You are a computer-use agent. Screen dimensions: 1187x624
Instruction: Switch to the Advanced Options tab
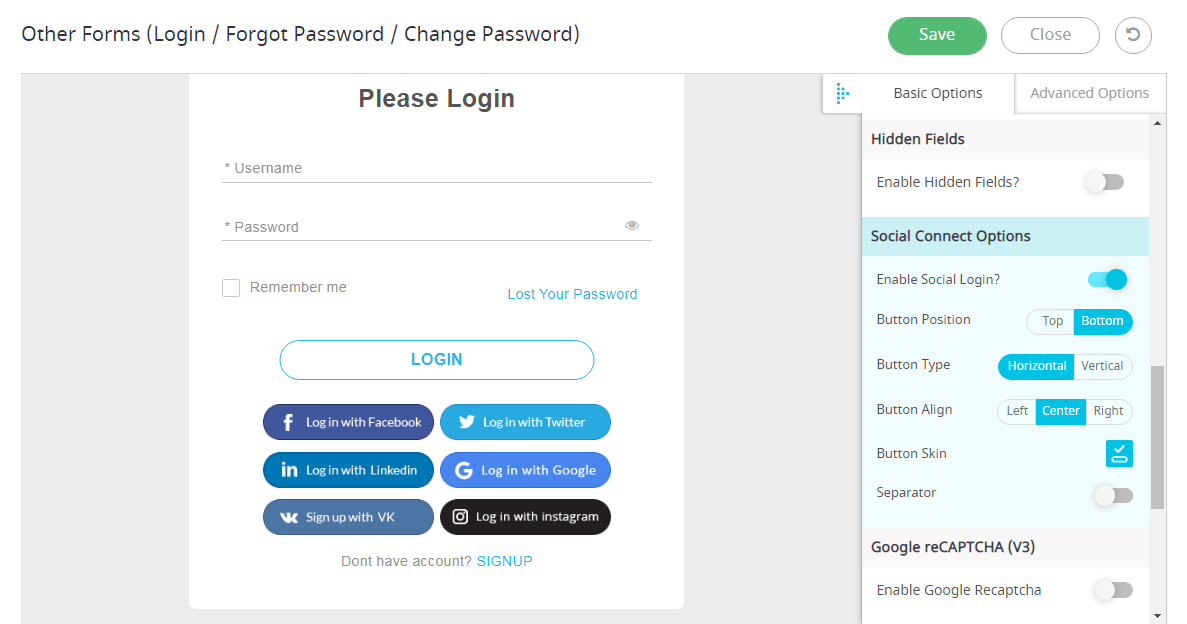[1089, 93]
